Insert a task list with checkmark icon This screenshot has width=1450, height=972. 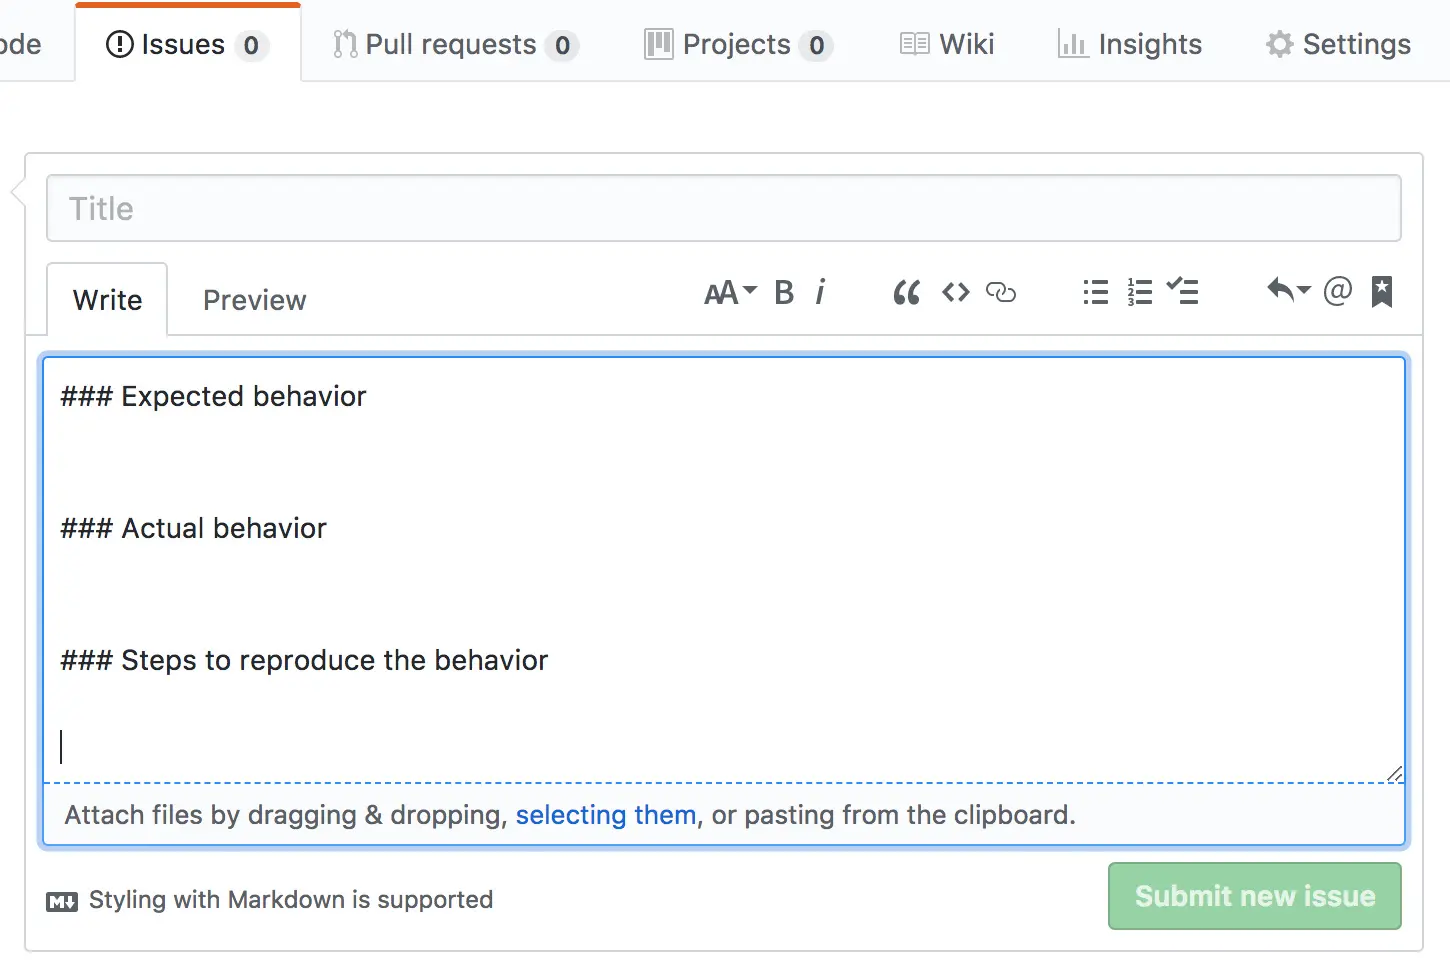click(x=1183, y=291)
